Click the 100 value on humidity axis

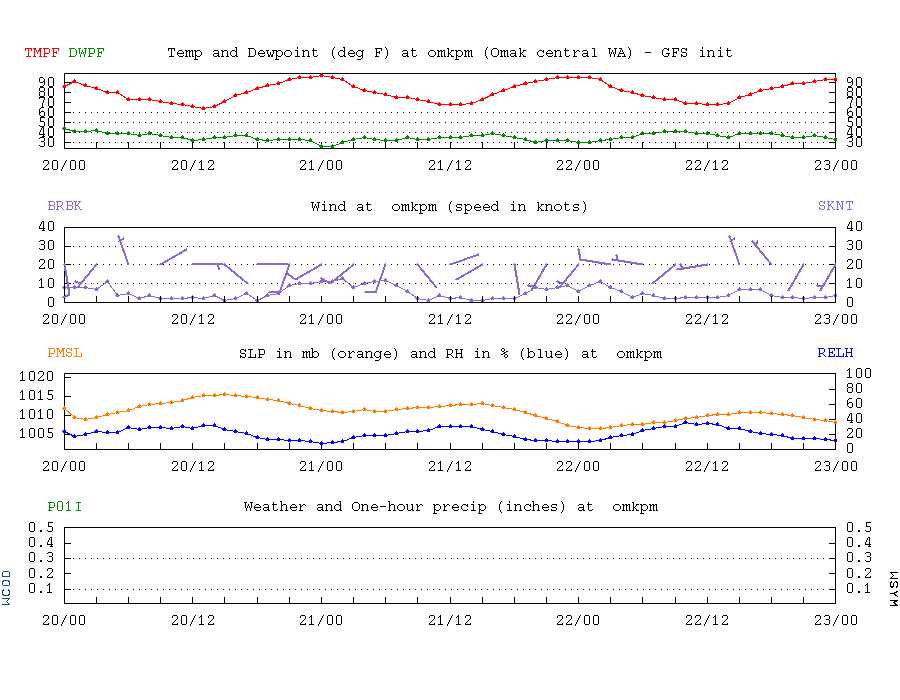click(859, 374)
